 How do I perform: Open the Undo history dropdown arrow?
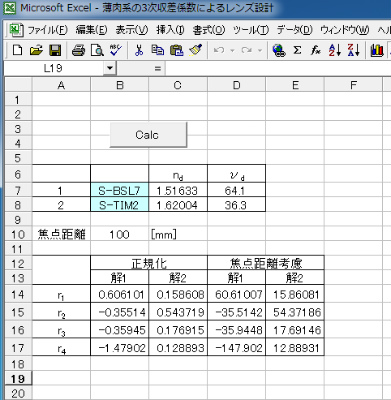[x=232, y=51]
